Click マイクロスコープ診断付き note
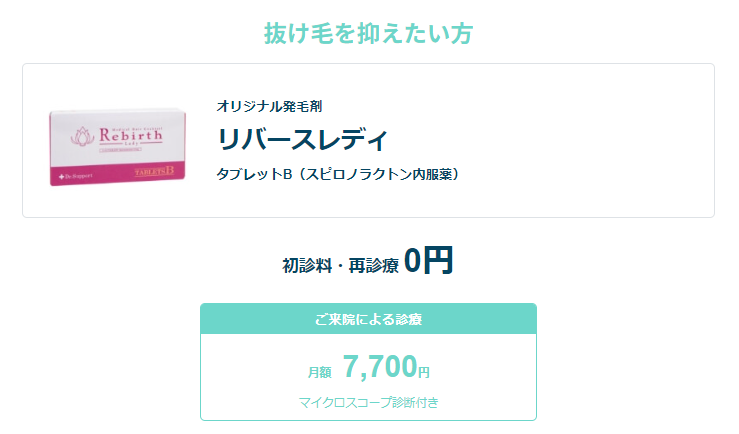739x434 pixels. pyautogui.click(x=369, y=402)
